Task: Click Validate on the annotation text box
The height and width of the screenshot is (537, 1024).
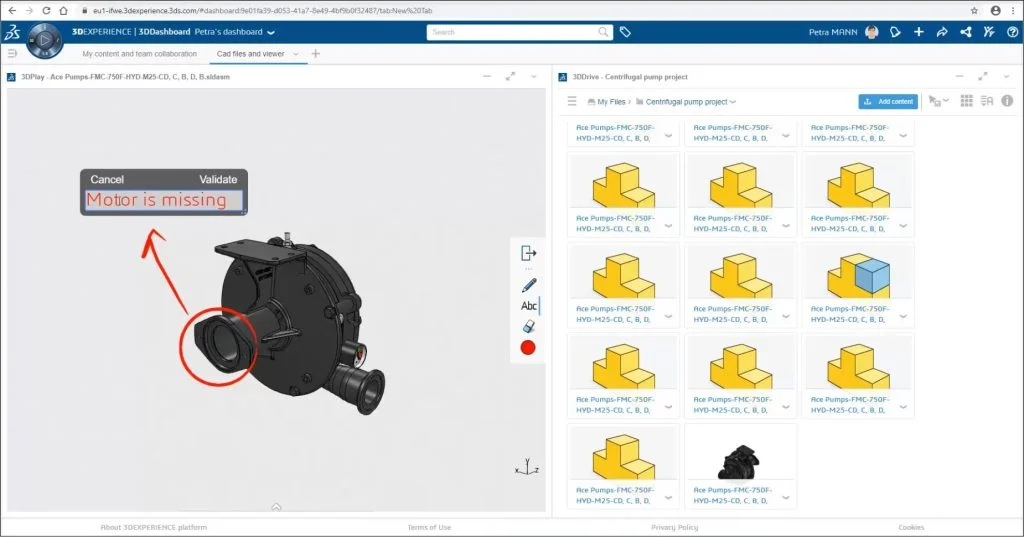Action: [218, 180]
